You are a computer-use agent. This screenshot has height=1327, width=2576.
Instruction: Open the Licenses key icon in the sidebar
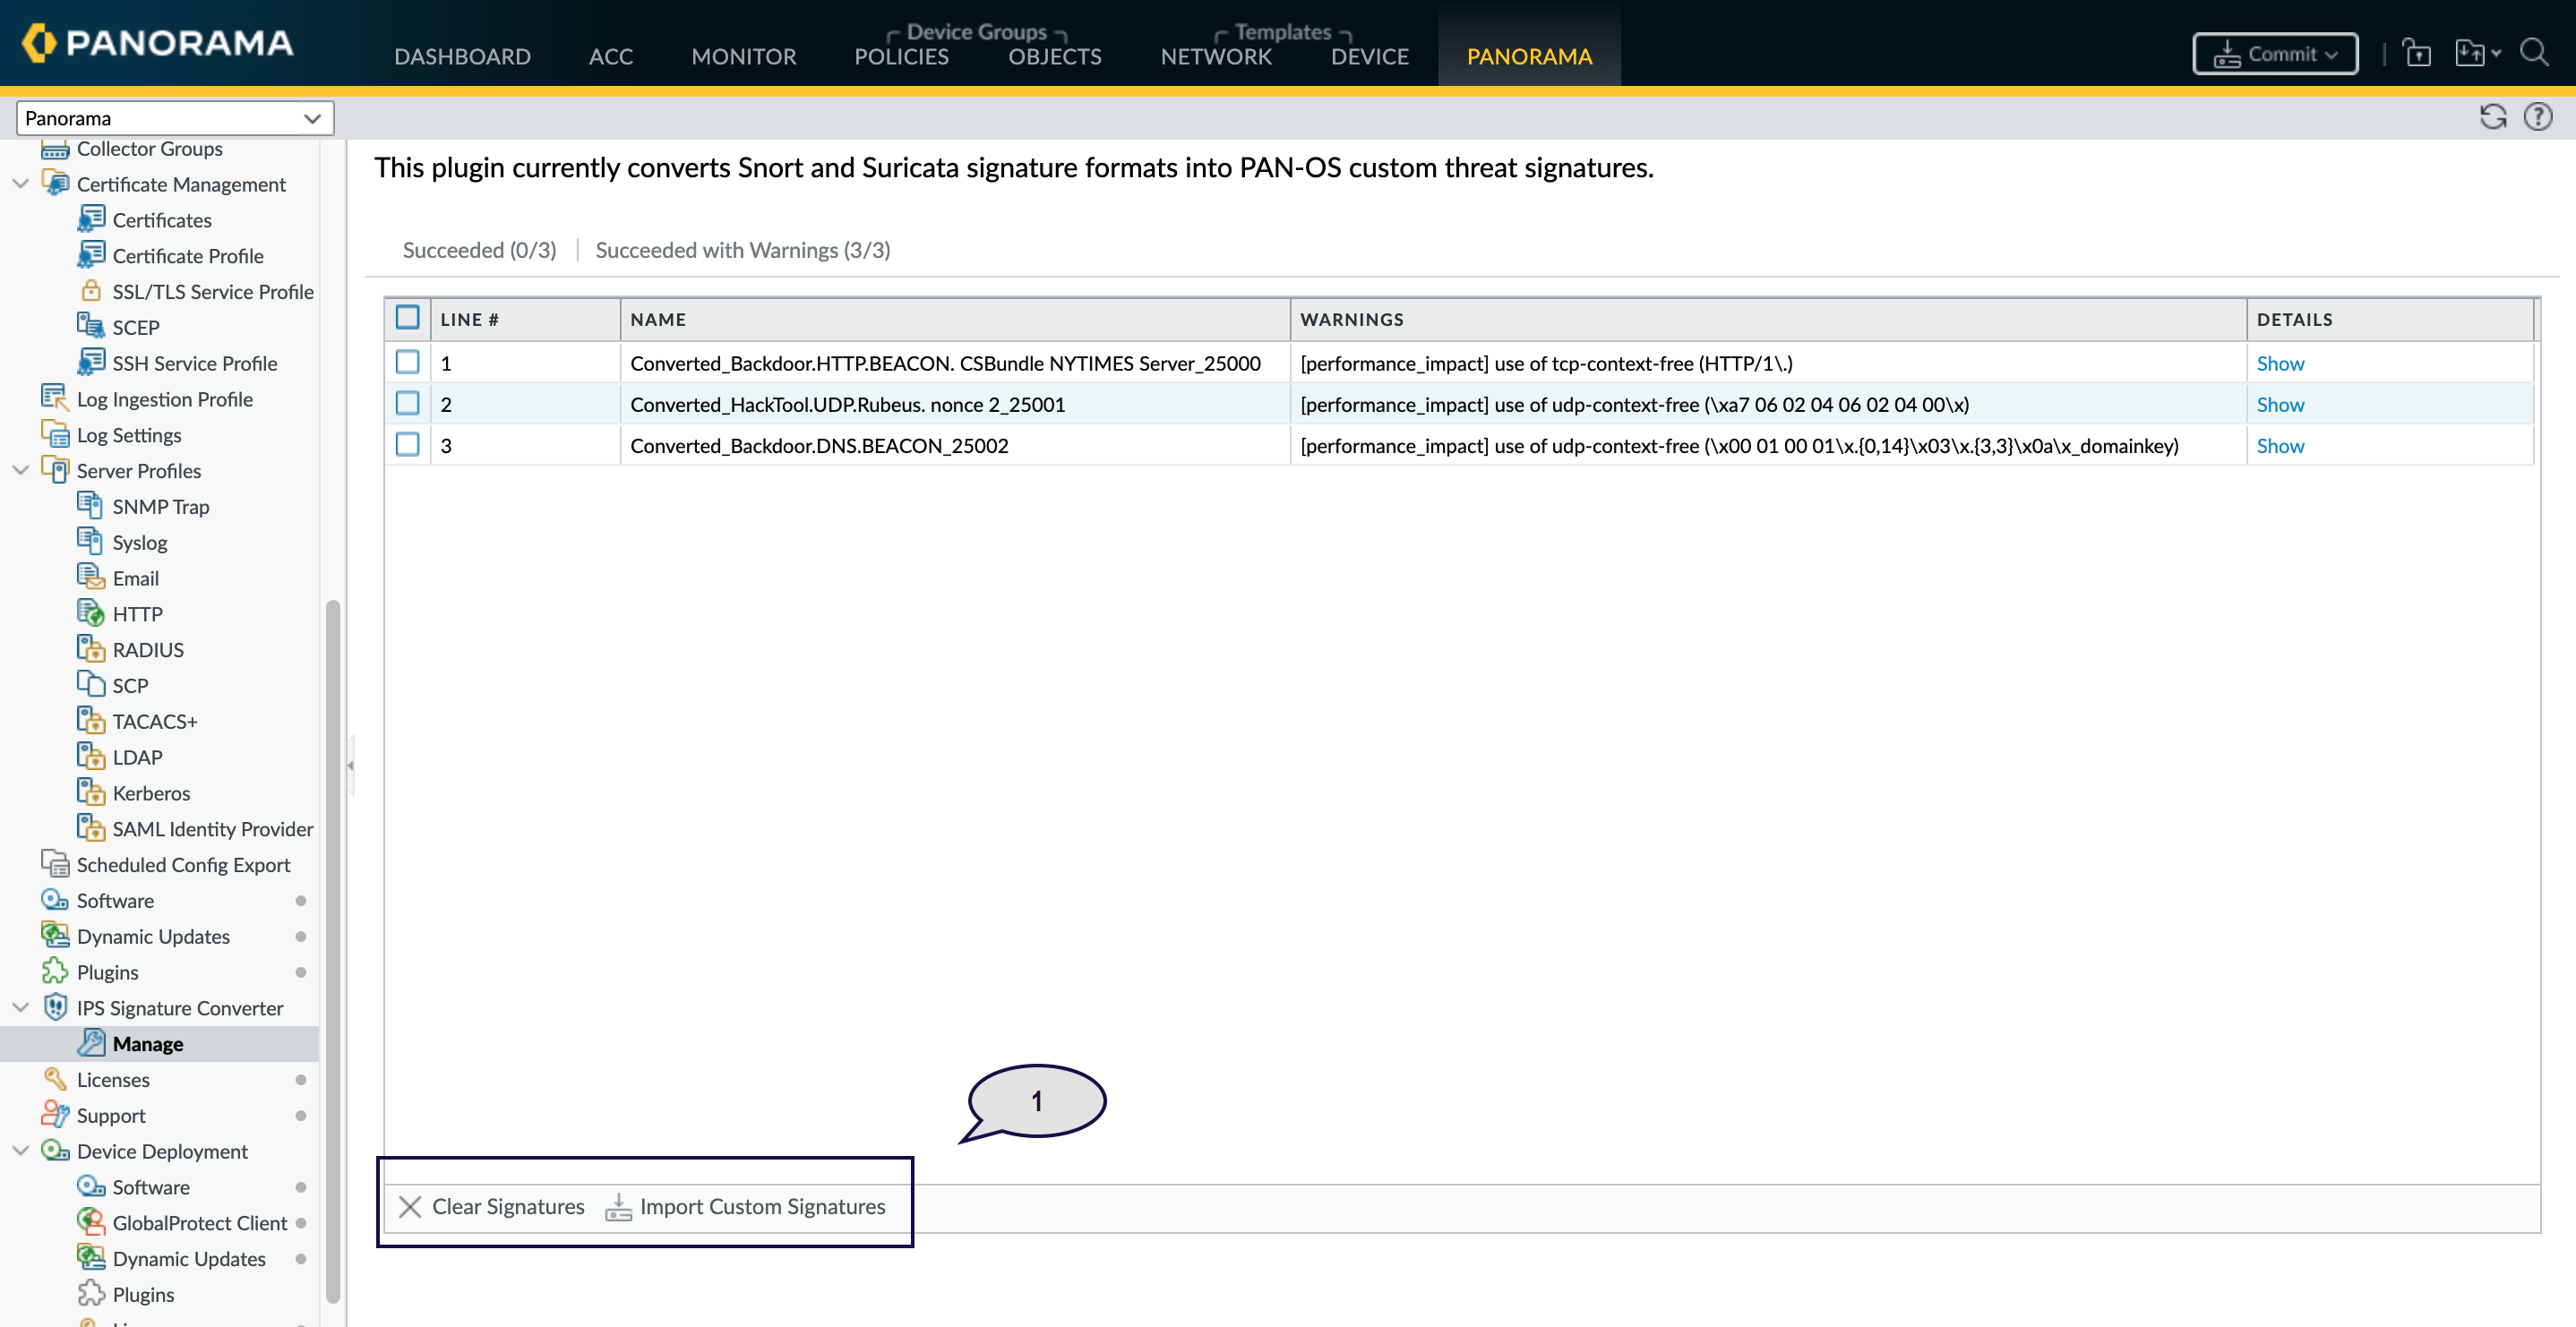coord(54,1079)
